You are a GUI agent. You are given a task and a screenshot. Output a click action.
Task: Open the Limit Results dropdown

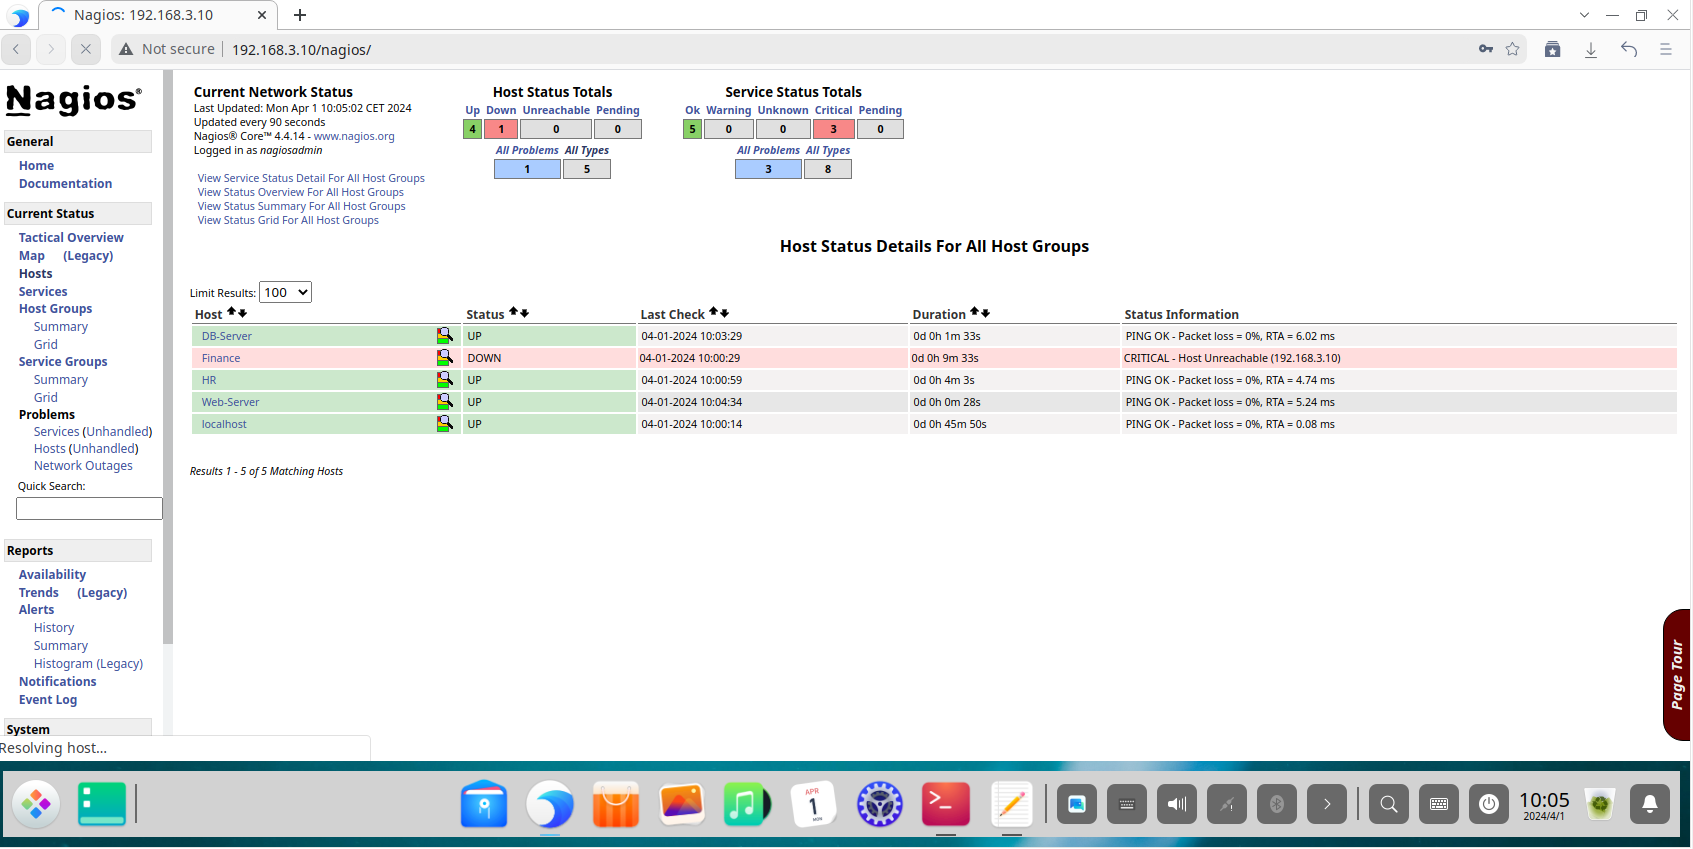(285, 292)
